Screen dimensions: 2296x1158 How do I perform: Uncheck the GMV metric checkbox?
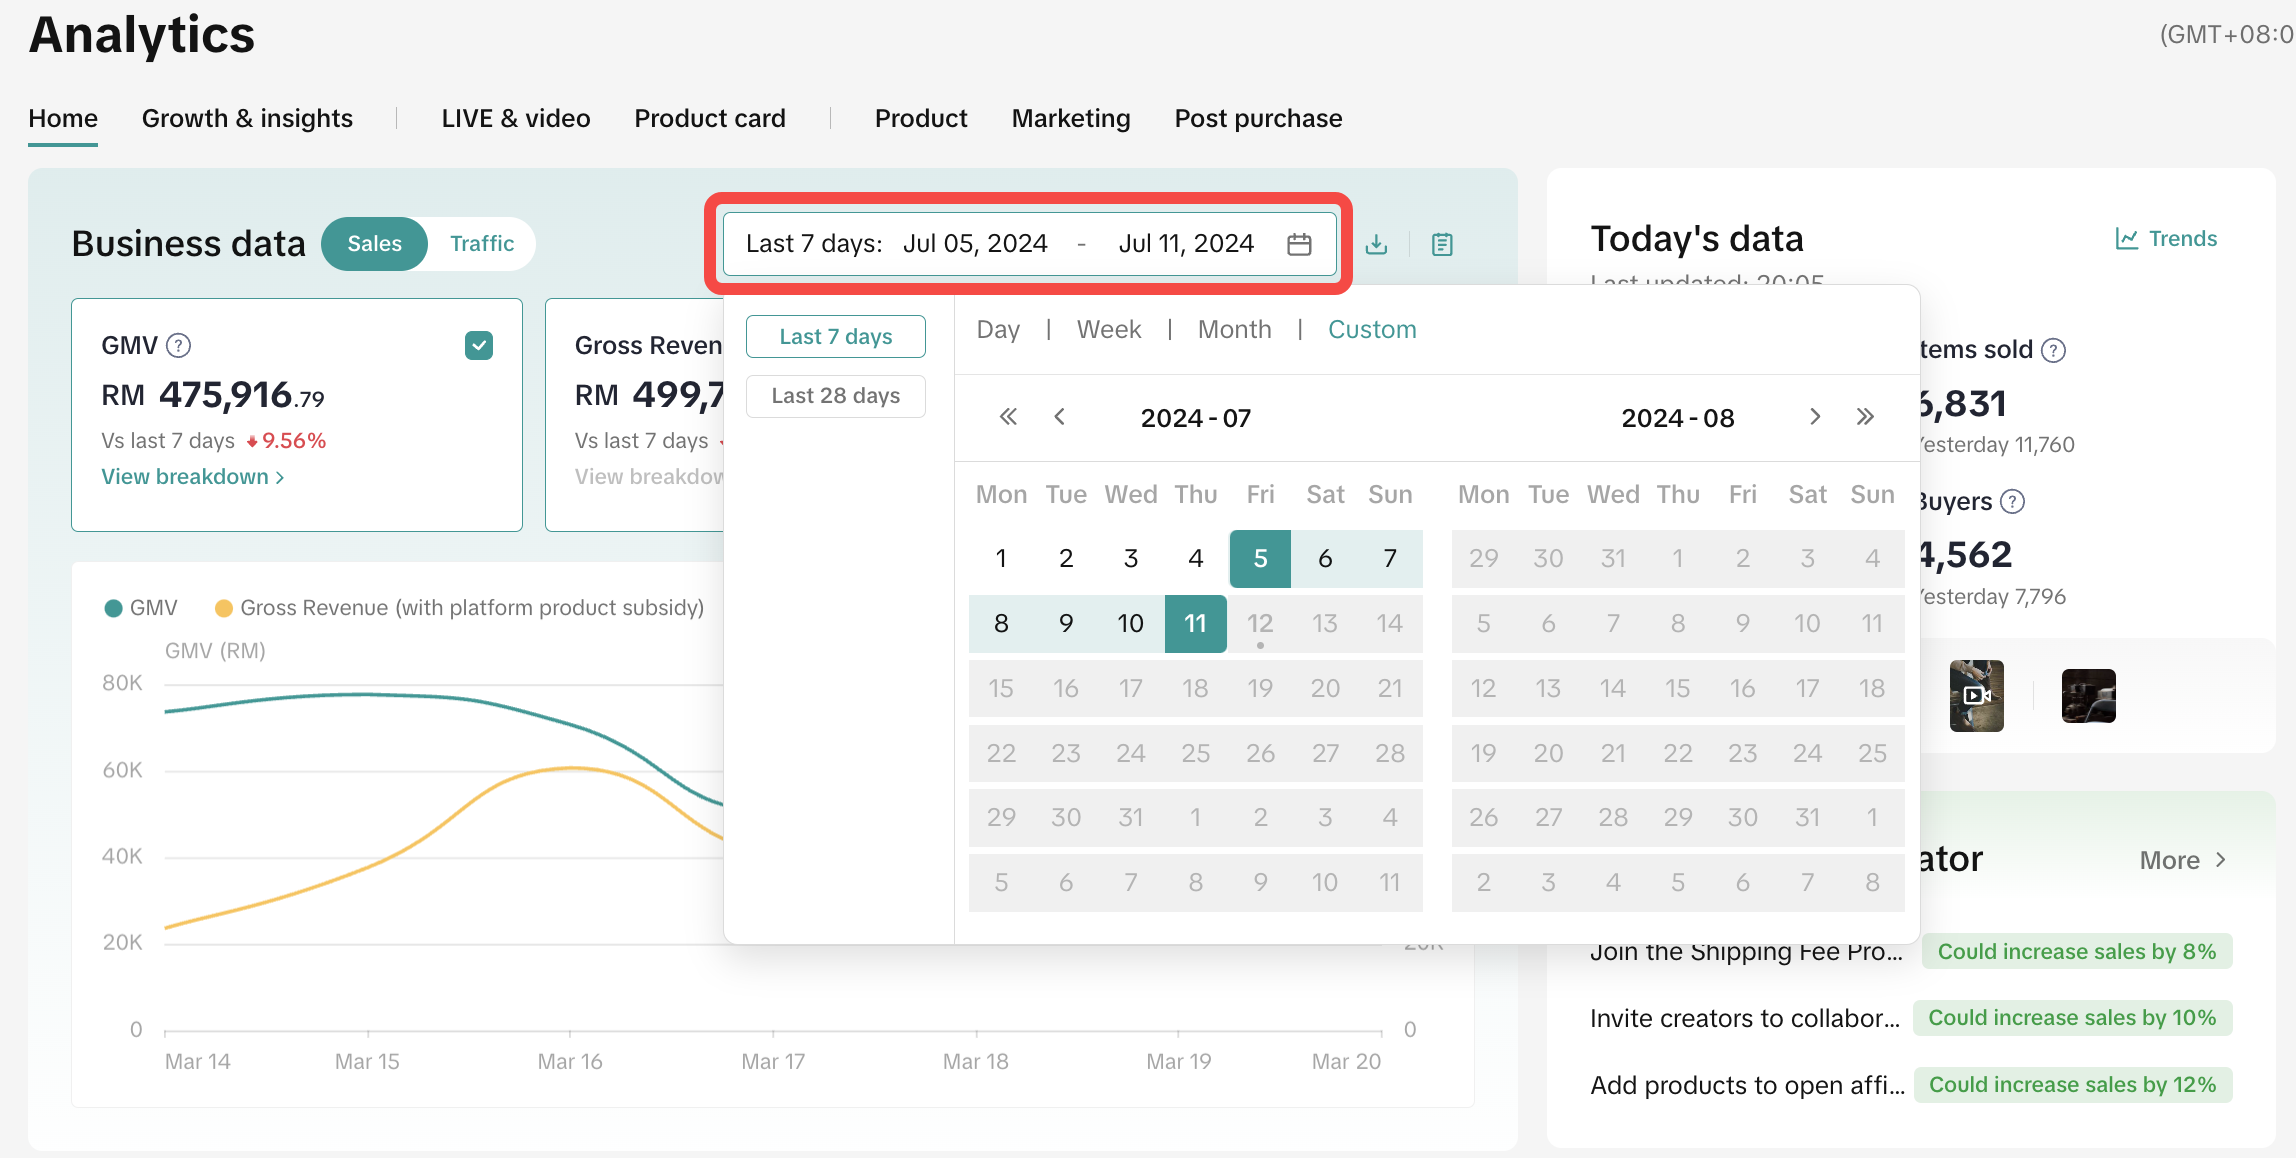[479, 346]
